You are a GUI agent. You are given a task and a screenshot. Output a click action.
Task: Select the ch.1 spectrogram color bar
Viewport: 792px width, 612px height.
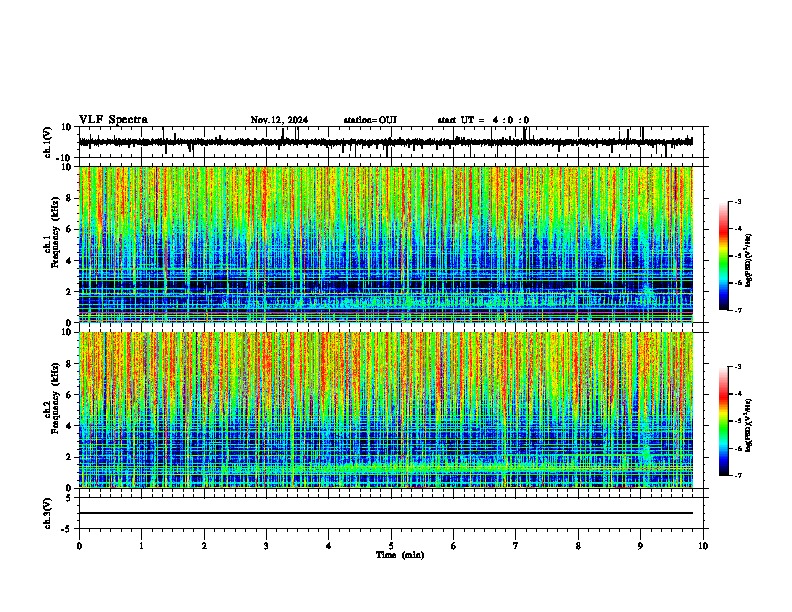[x=724, y=256]
